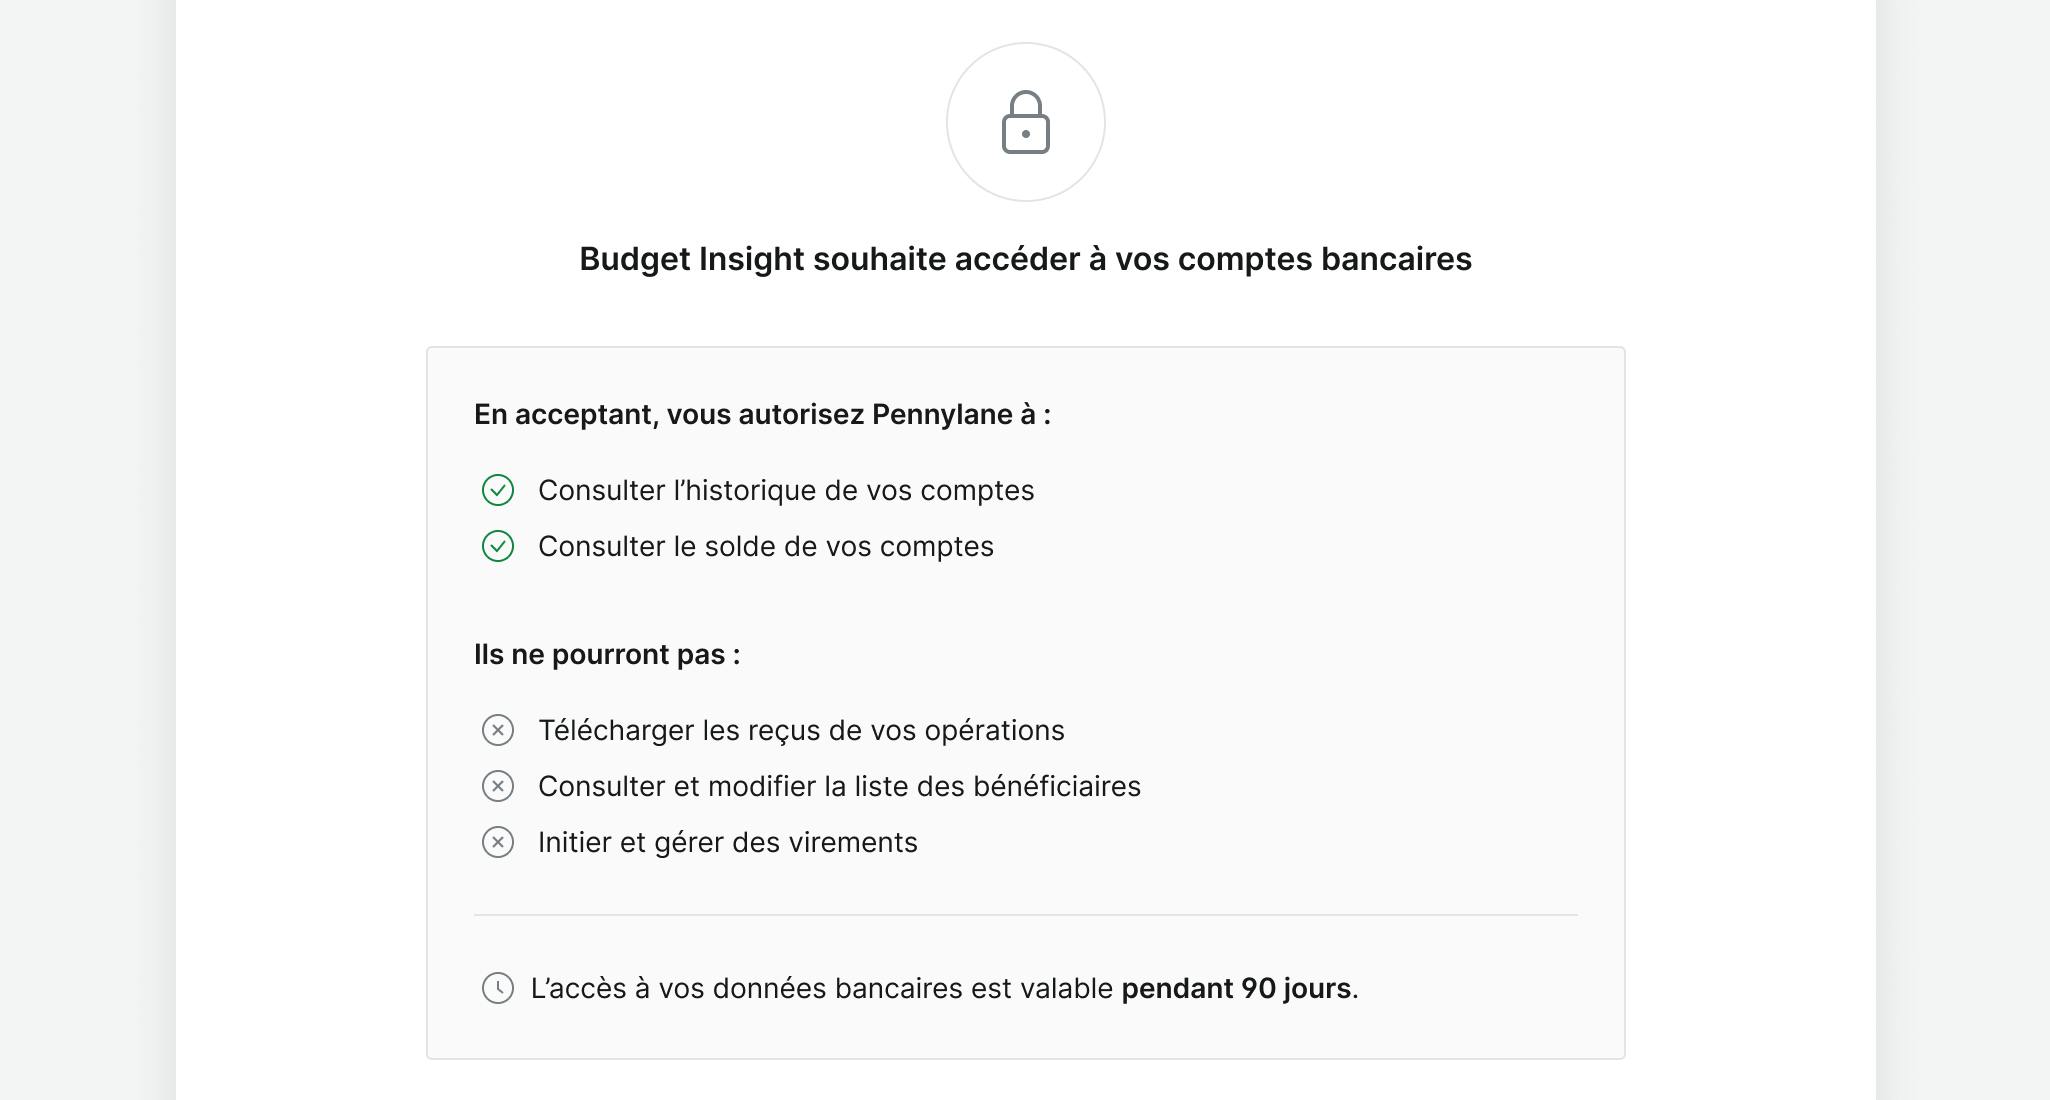Screen dimensions: 2050x1100
Task: Click 'Initier et gérer des virements' text
Action: click(727, 842)
